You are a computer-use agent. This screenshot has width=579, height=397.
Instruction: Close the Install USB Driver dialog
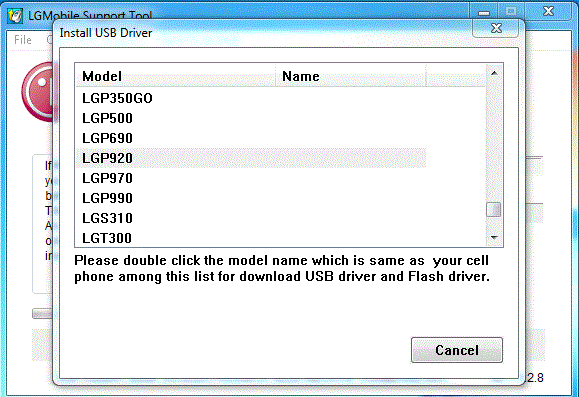tap(496, 28)
